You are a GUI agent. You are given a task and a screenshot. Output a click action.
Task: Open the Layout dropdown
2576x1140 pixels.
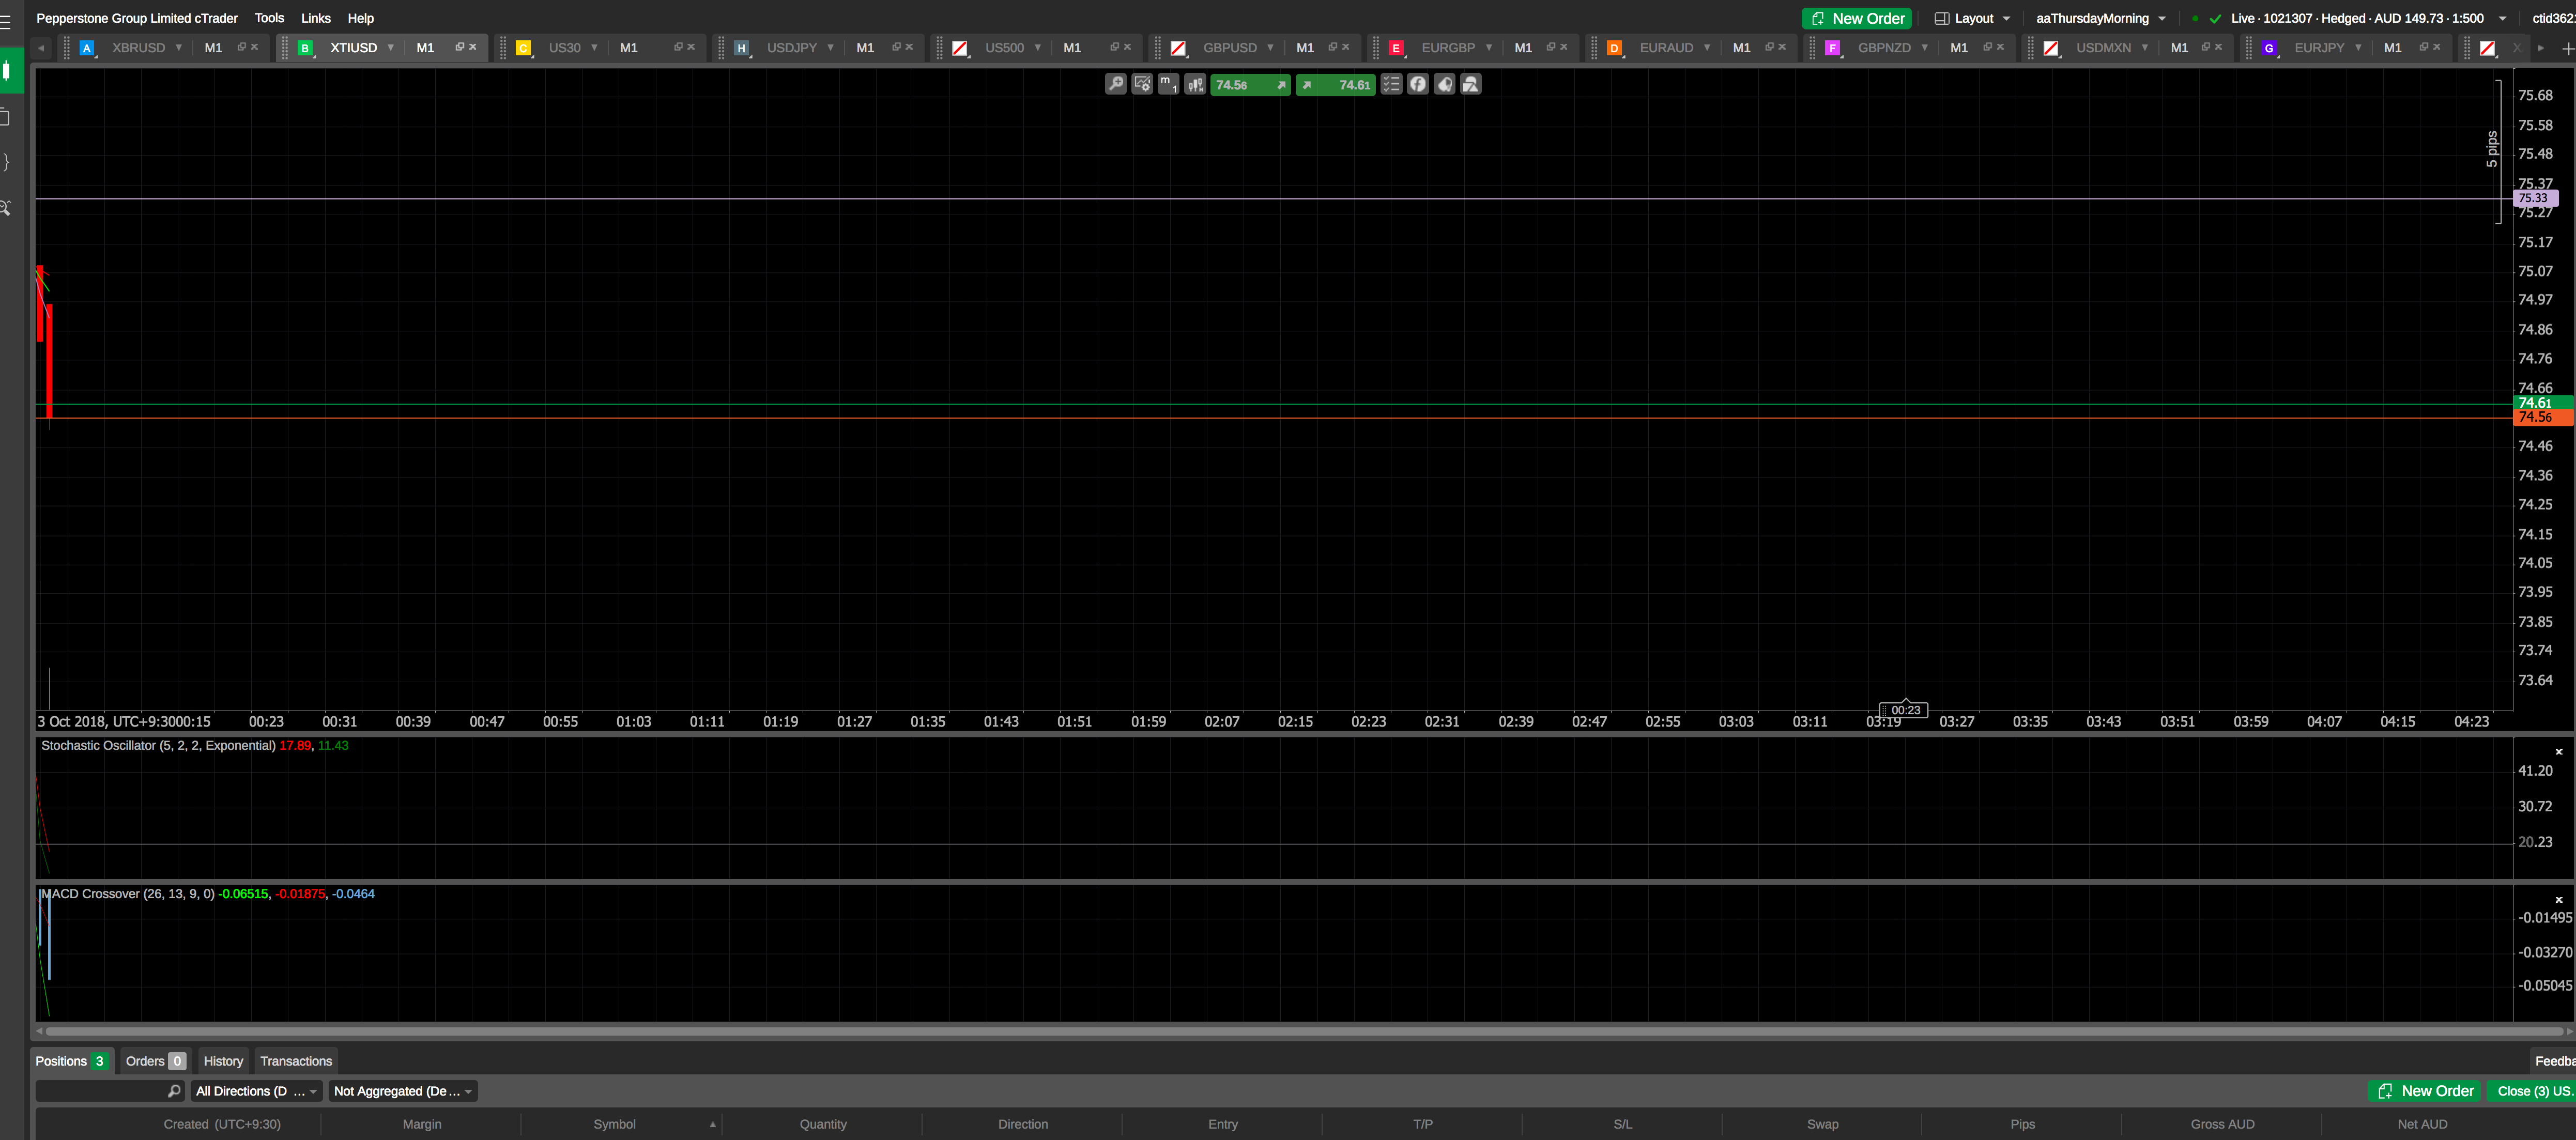pyautogui.click(x=1972, y=18)
